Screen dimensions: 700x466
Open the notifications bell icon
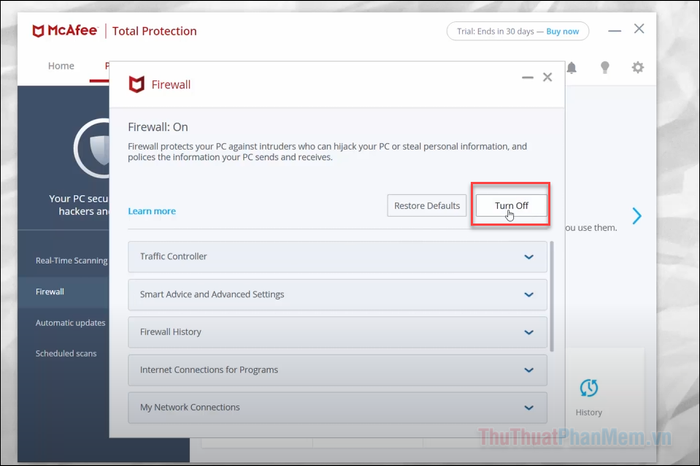(x=572, y=67)
